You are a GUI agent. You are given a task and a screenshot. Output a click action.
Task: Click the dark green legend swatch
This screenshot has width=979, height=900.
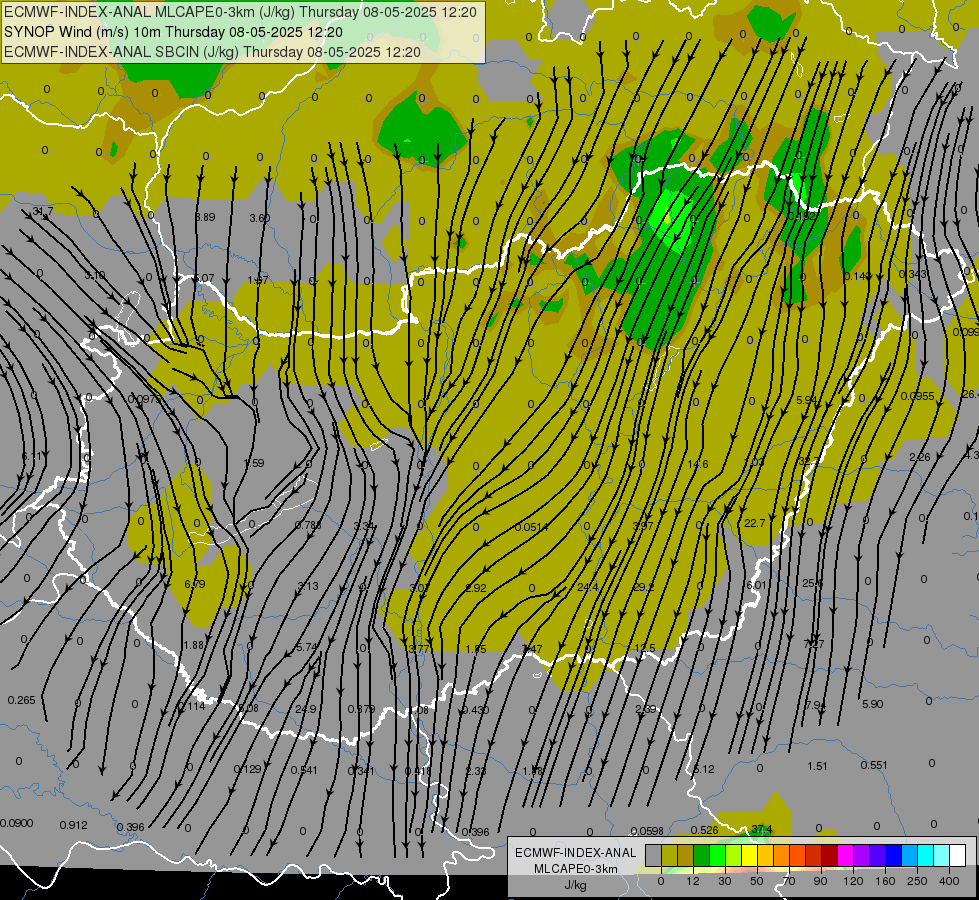point(702,855)
